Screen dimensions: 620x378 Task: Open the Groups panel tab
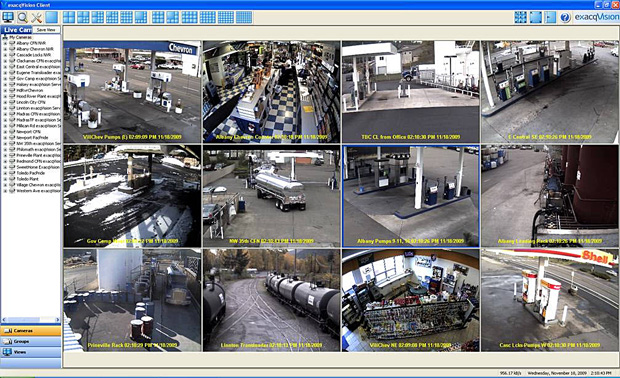(x=31, y=341)
